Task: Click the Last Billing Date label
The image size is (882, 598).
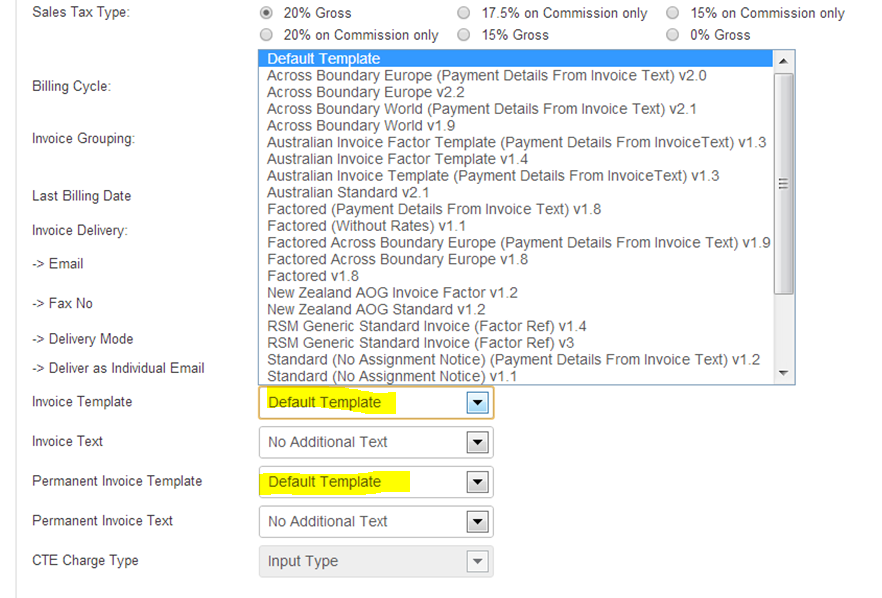Action: (x=82, y=196)
